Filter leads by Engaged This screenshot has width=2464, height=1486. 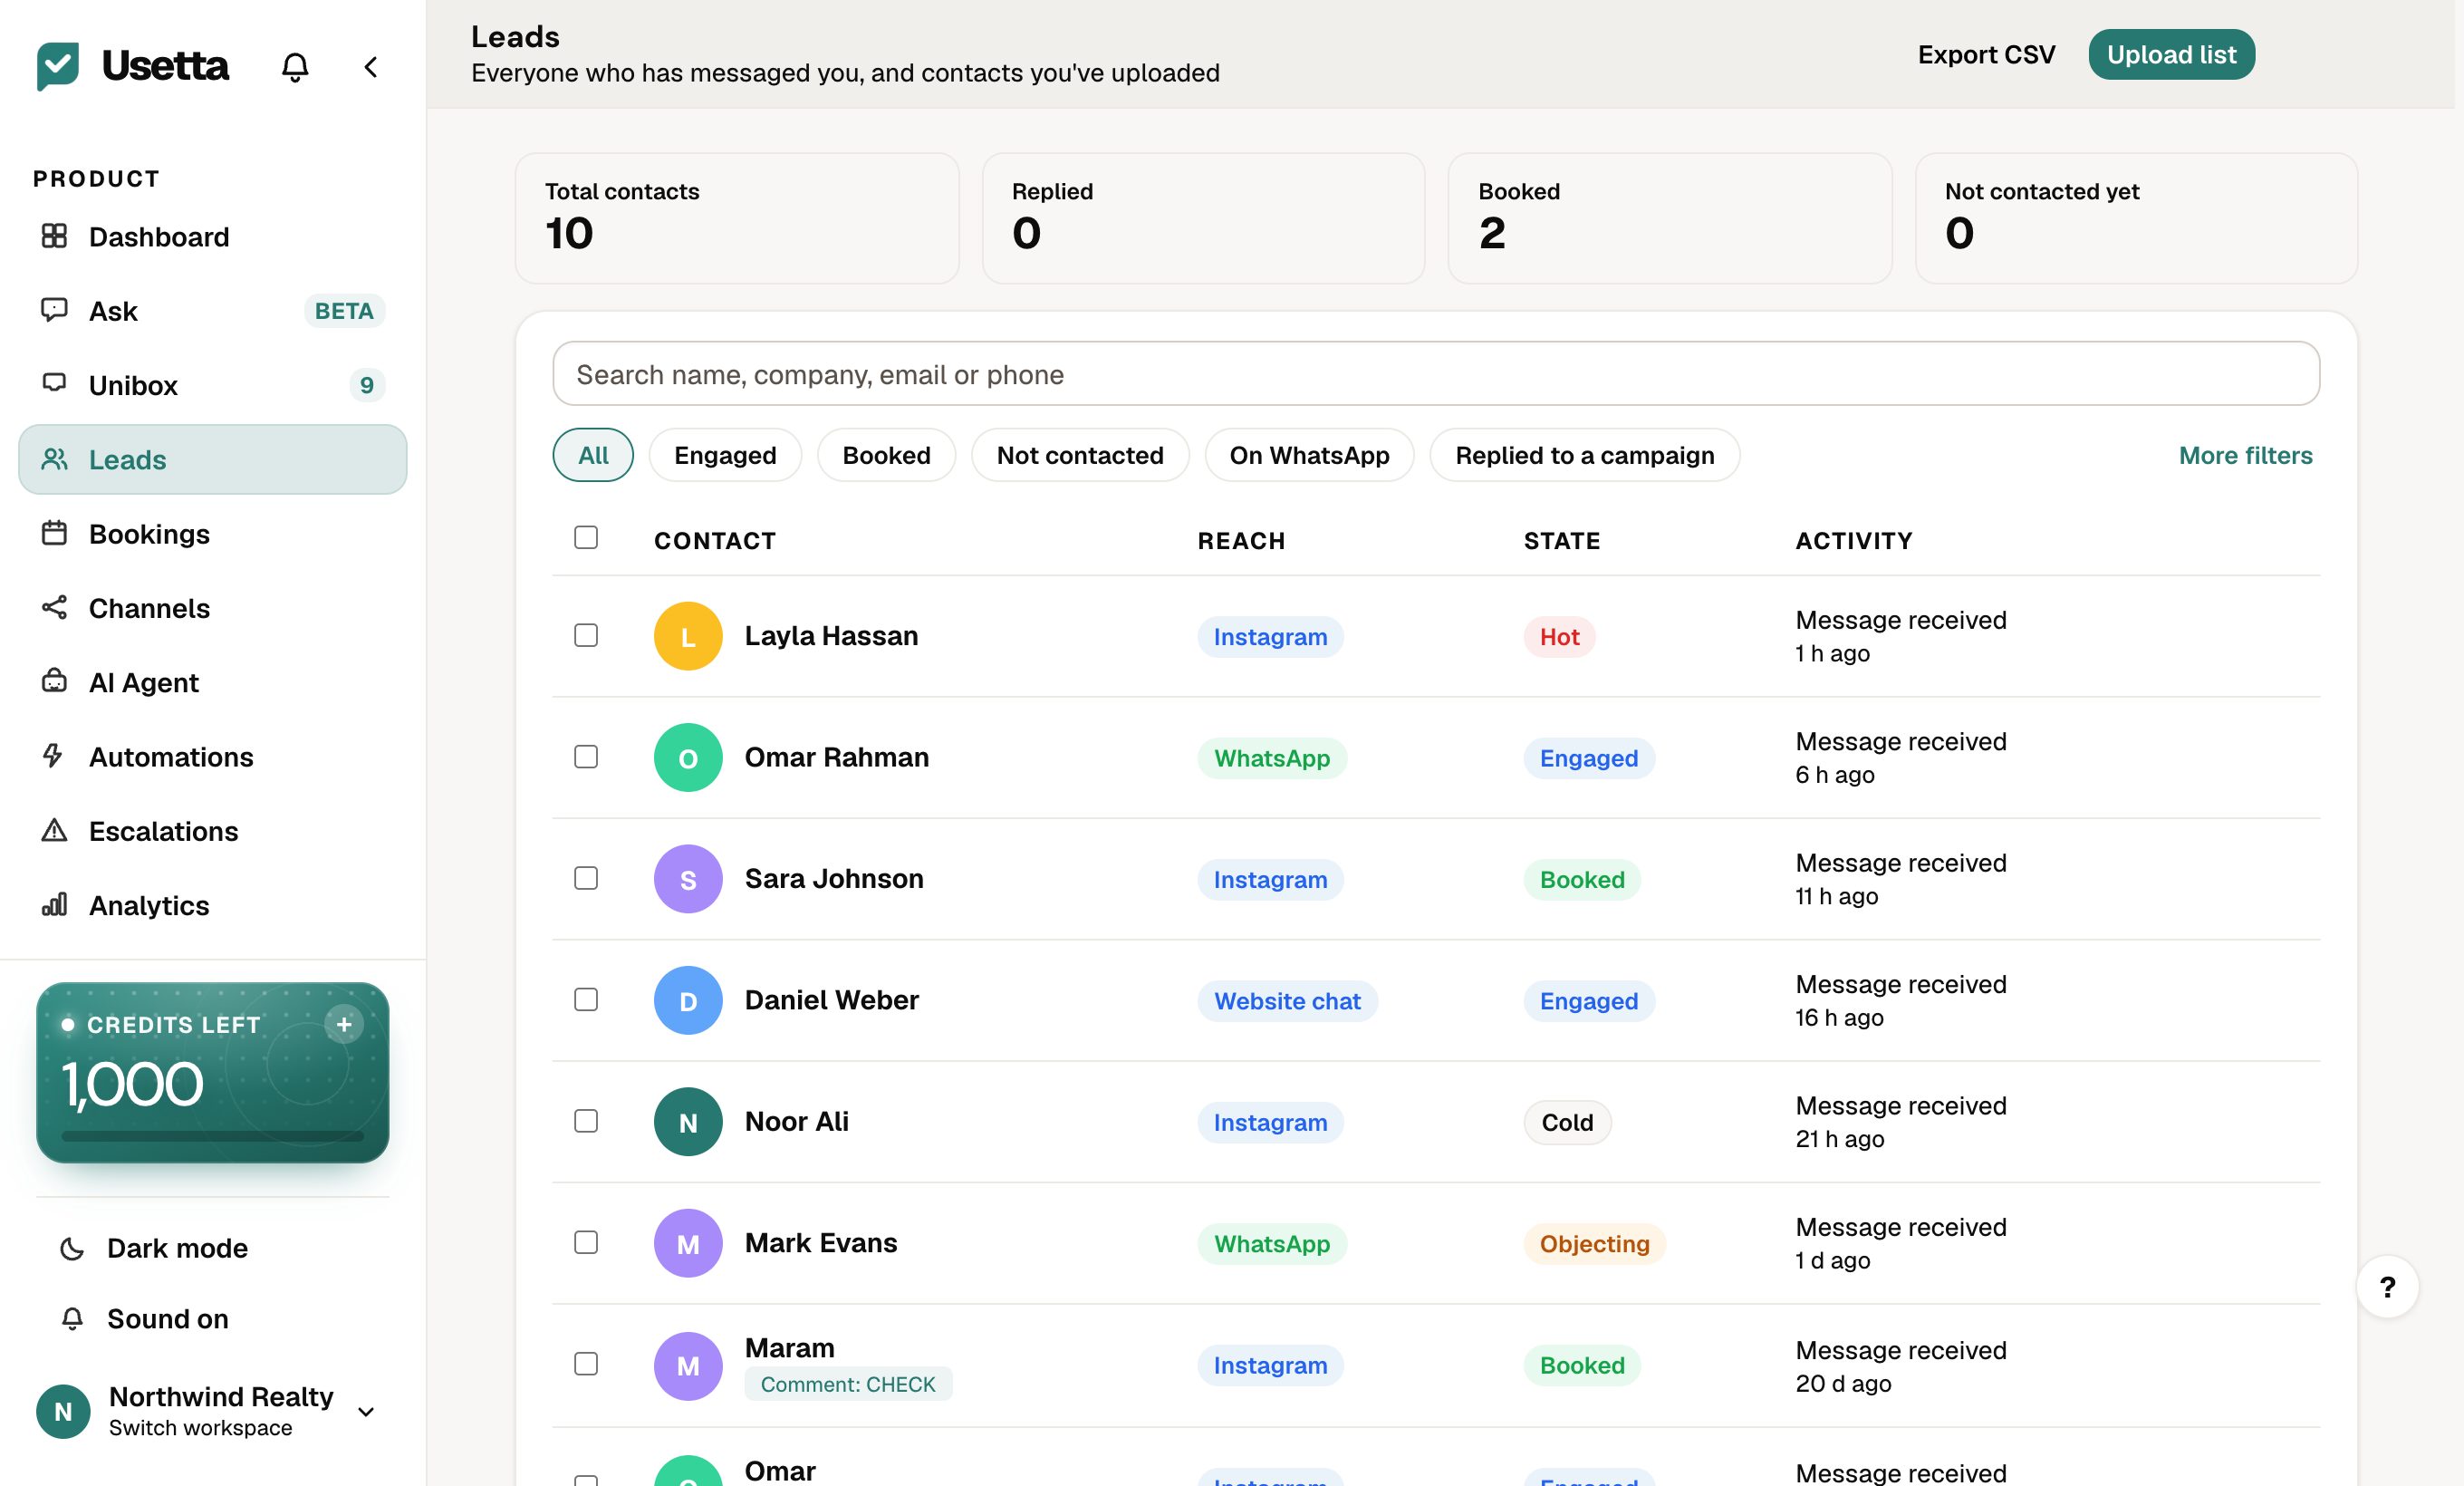(x=725, y=455)
